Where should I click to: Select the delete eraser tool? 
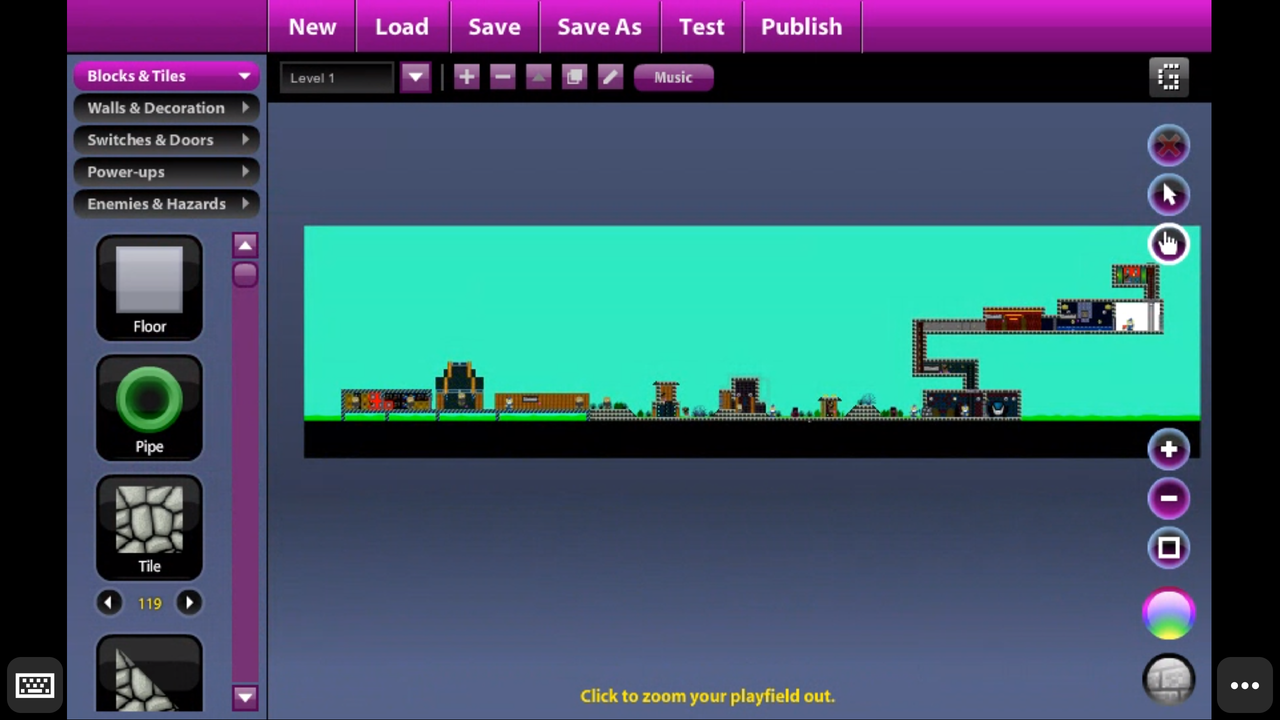tap(1169, 146)
